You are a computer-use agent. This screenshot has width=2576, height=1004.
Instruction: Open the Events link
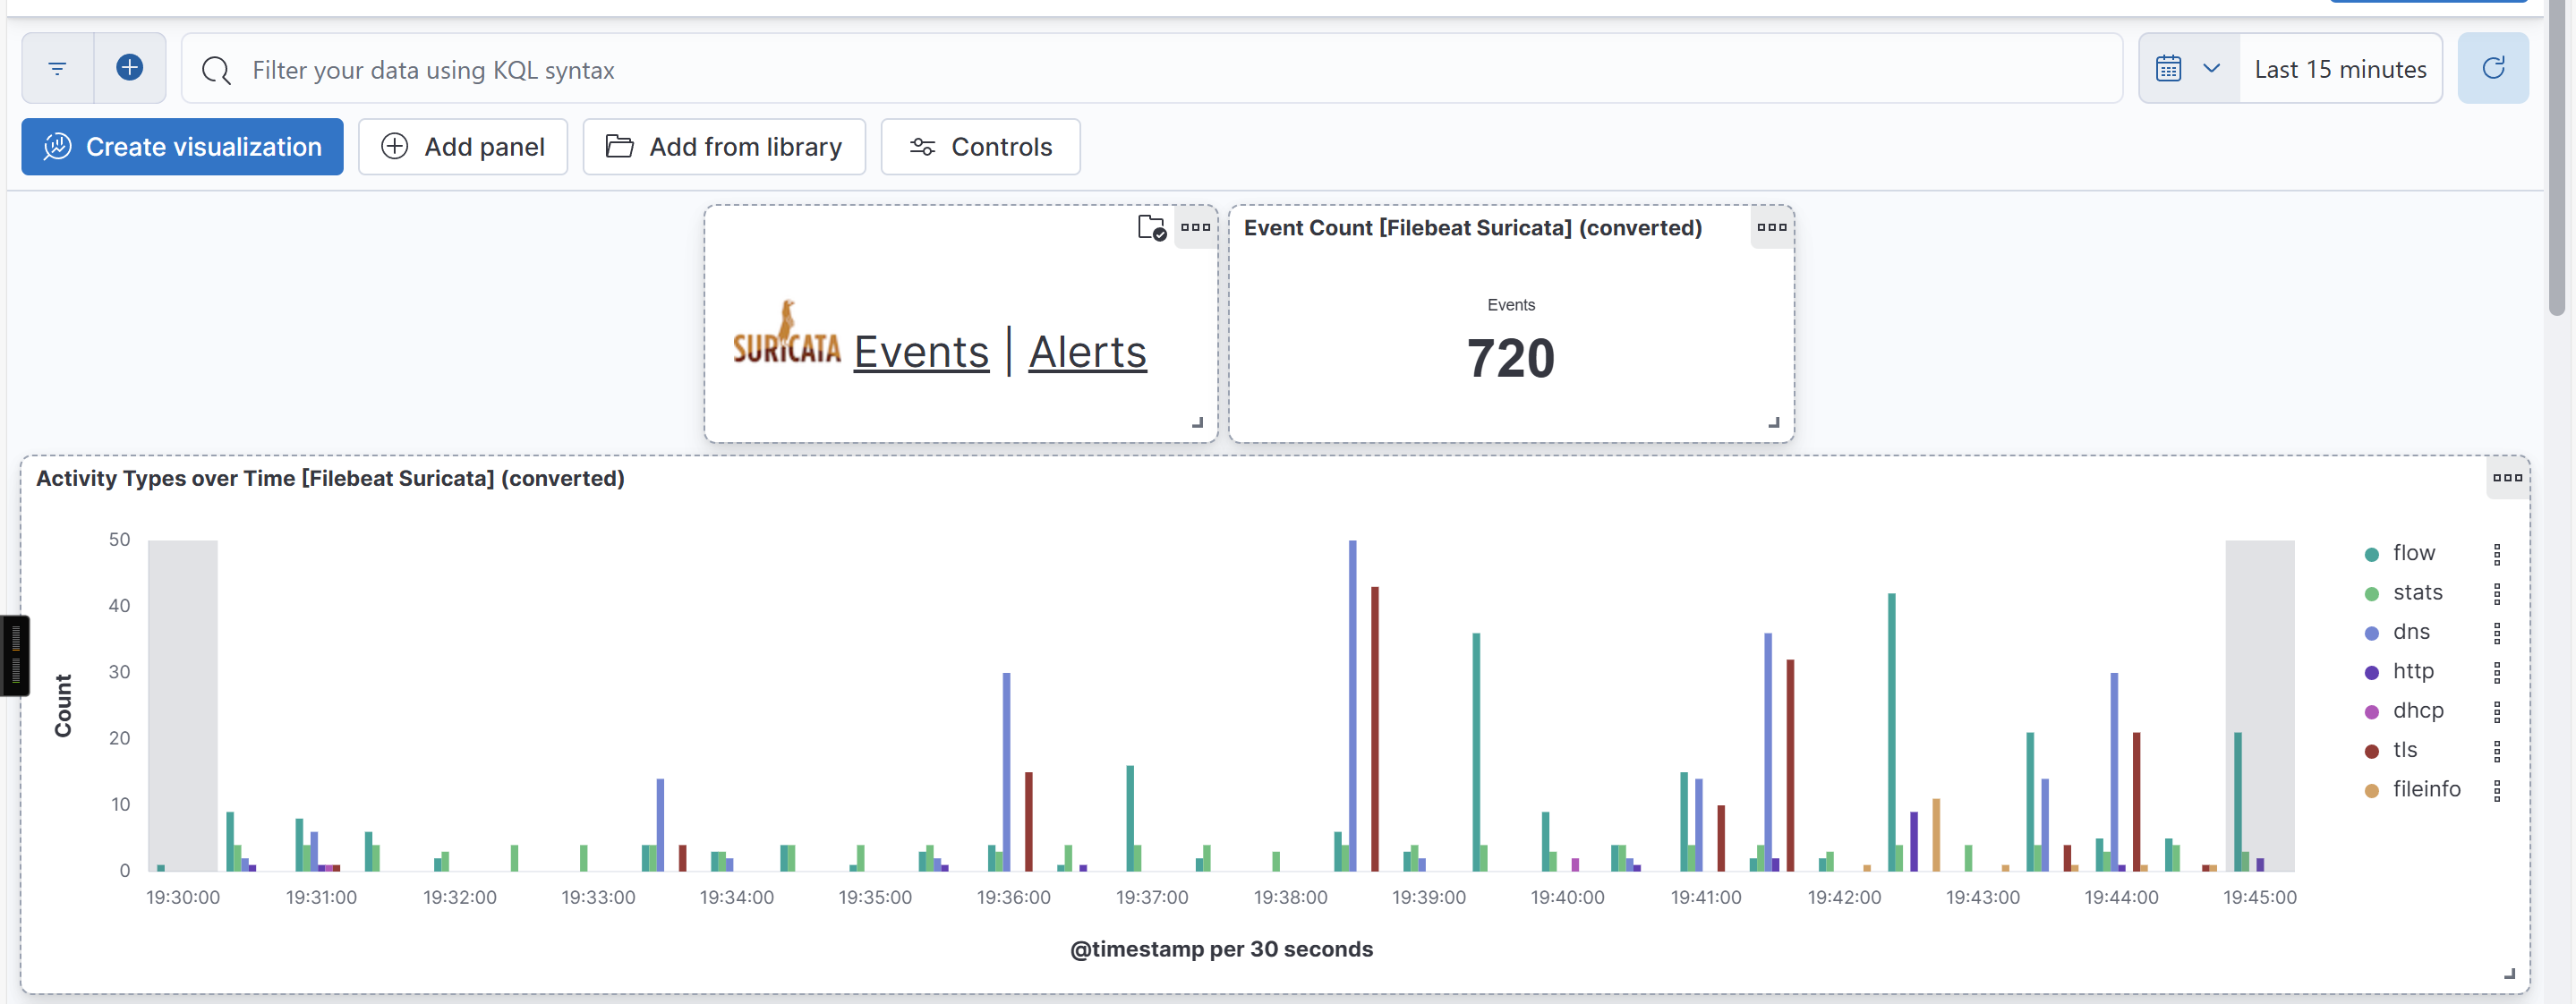click(x=920, y=352)
